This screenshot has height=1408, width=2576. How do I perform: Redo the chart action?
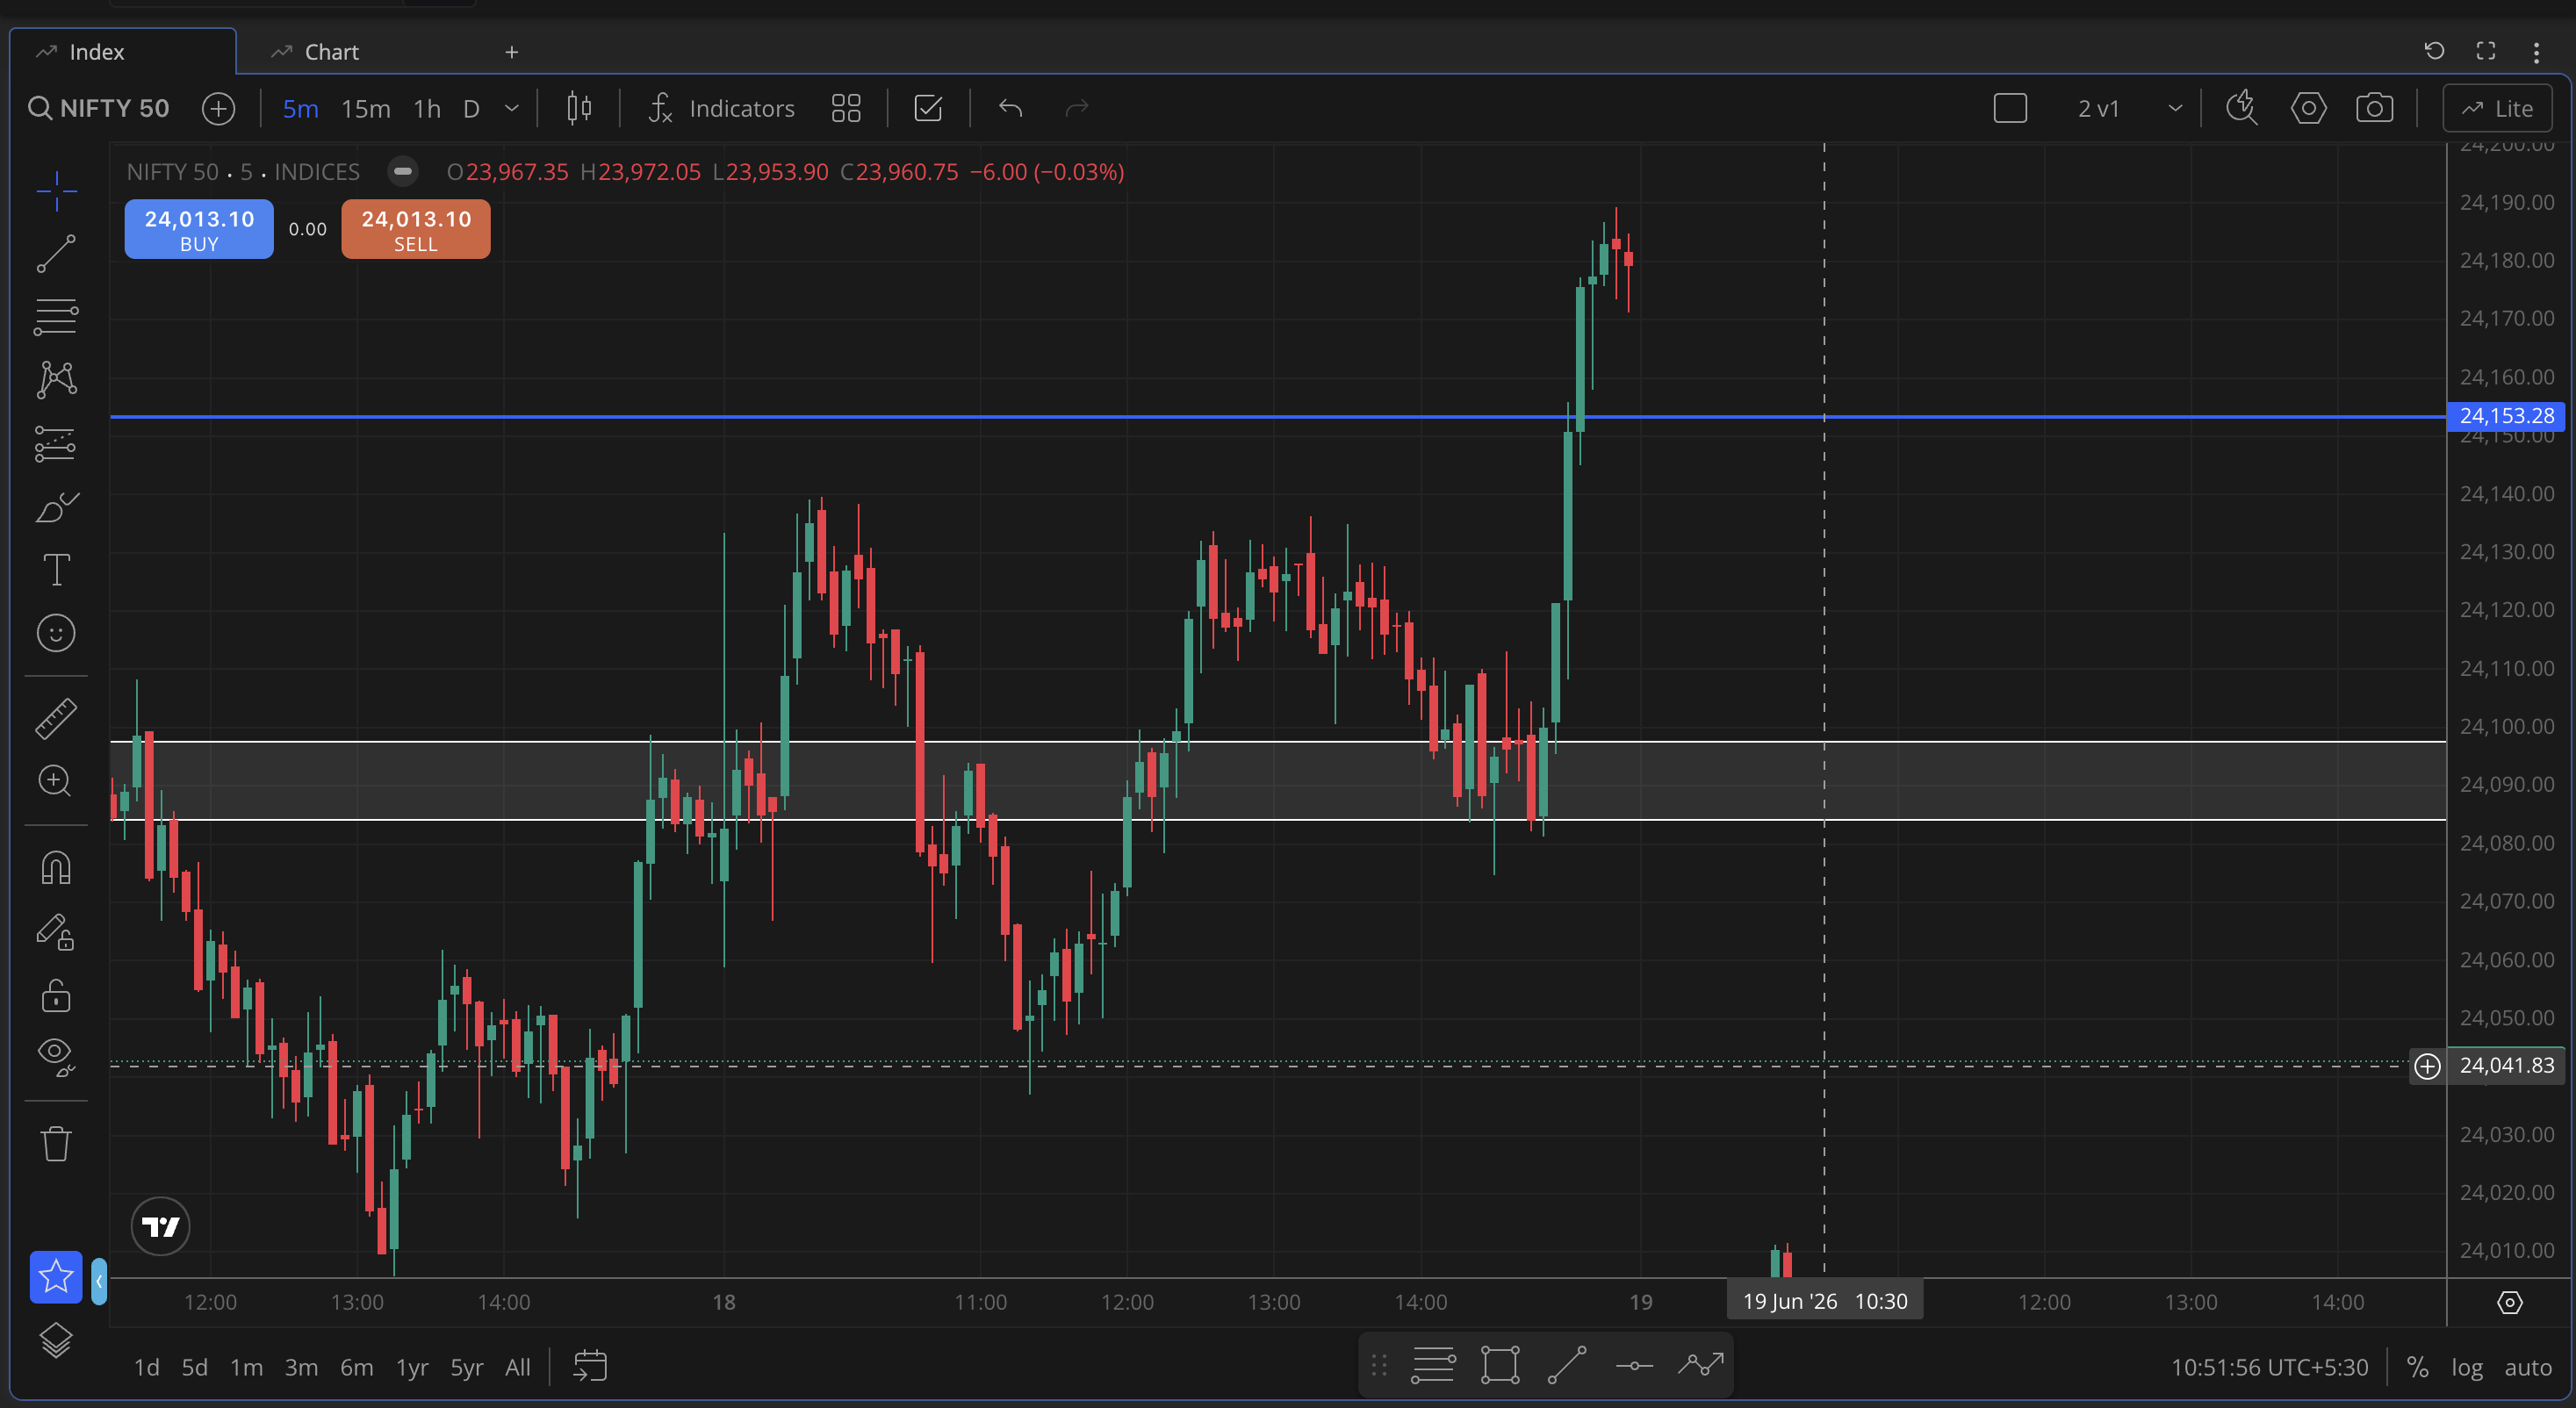pos(1076,108)
